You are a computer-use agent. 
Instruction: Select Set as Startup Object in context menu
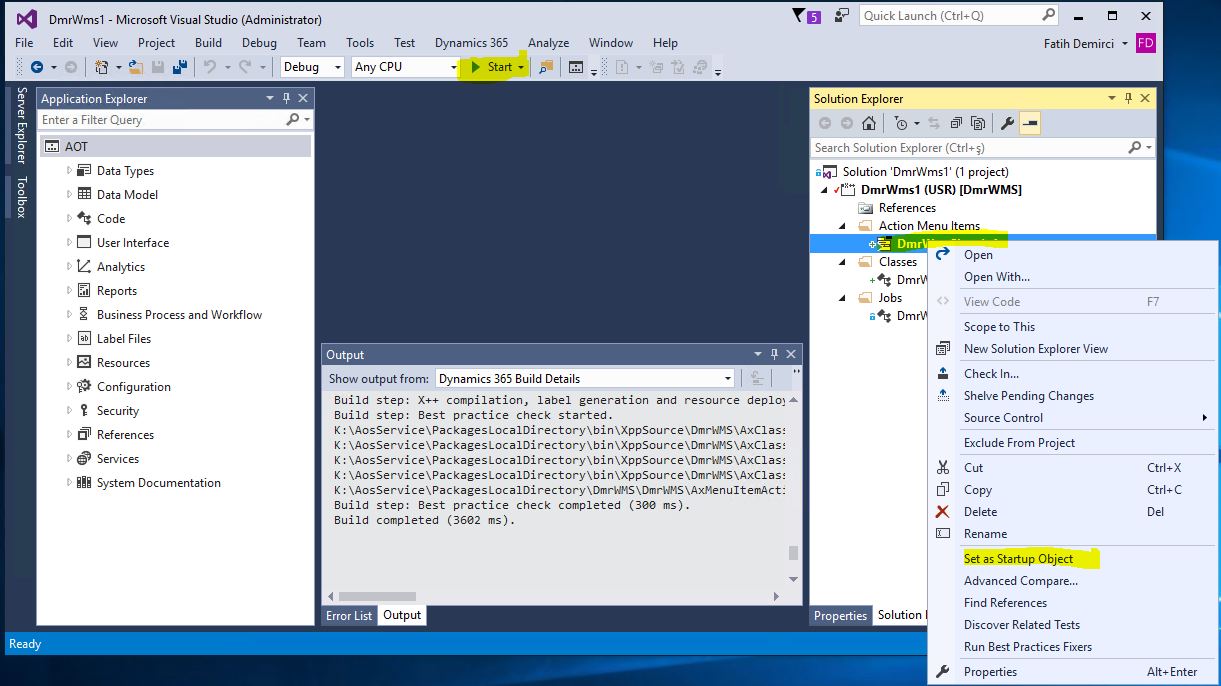[1018, 559]
